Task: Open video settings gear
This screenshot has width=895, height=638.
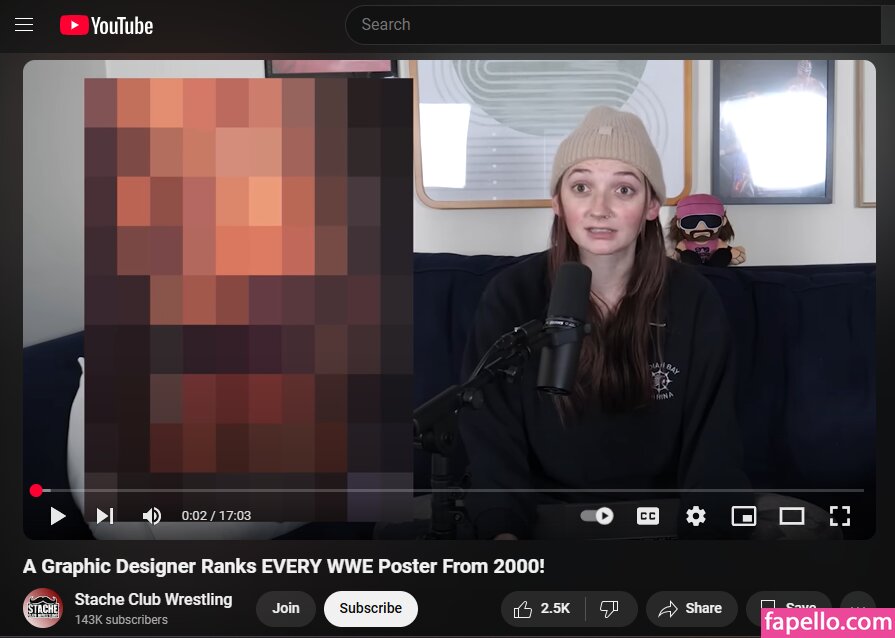Action: pos(696,516)
